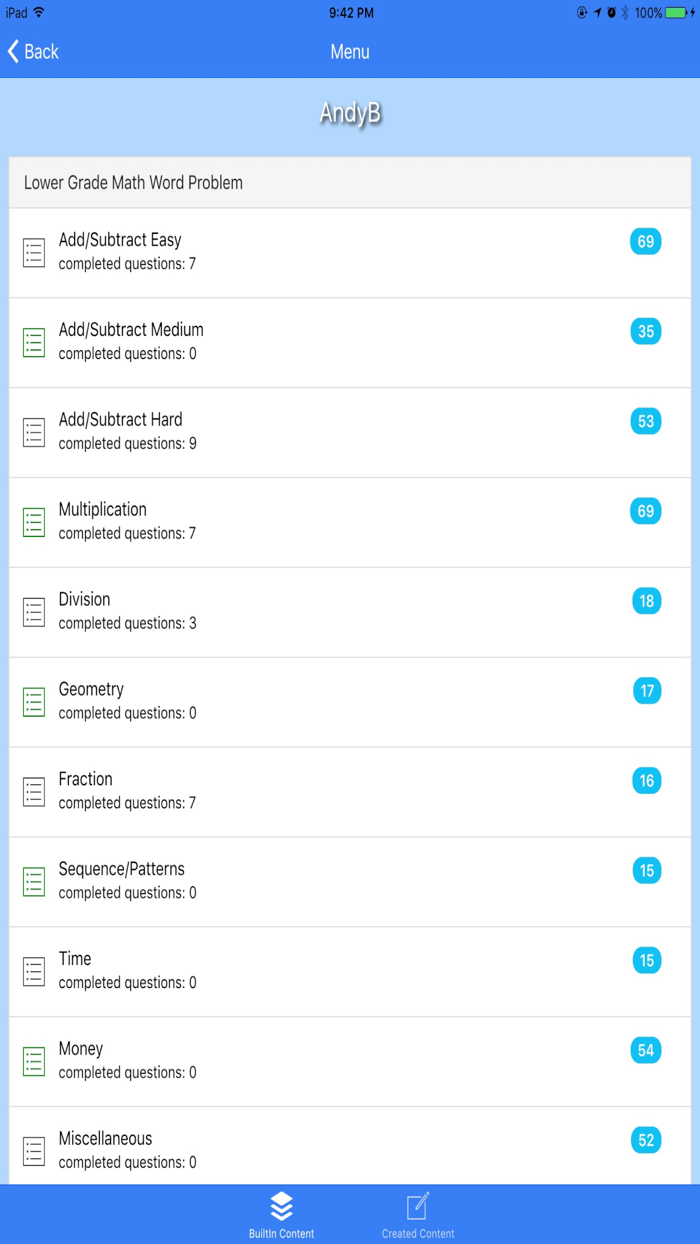Tap the Wi-Fi icon in the status bar
Image resolution: width=700 pixels, height=1244 pixels.
[40, 13]
